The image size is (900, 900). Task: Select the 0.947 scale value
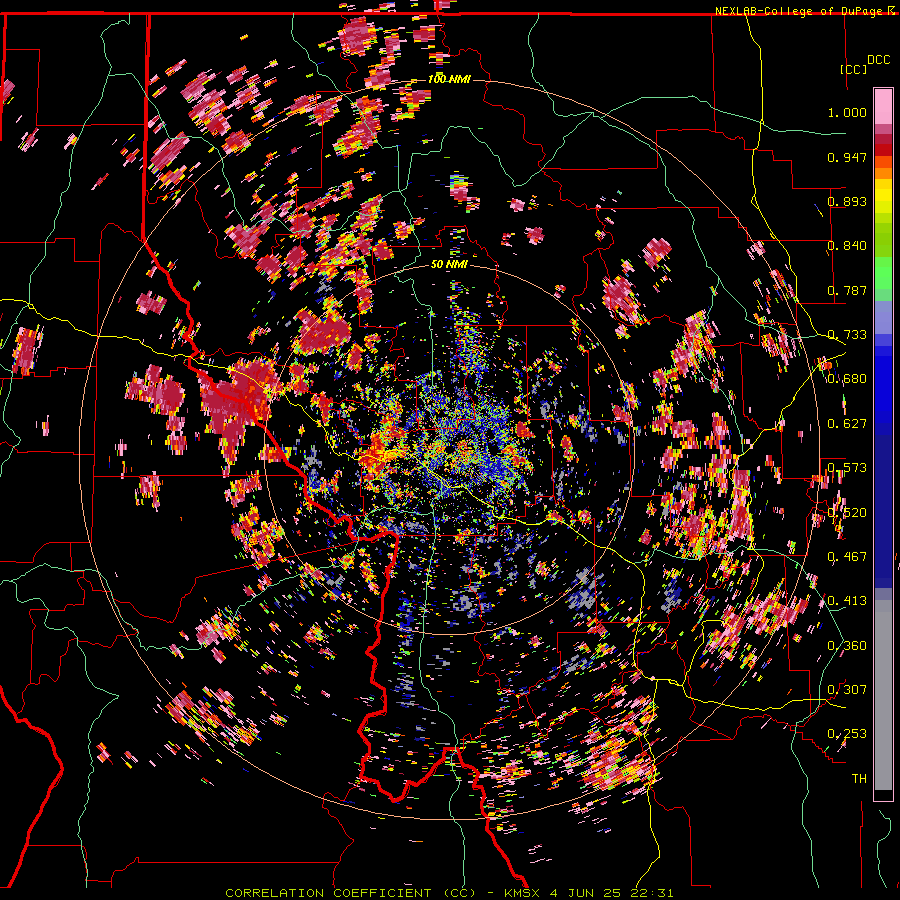point(847,157)
